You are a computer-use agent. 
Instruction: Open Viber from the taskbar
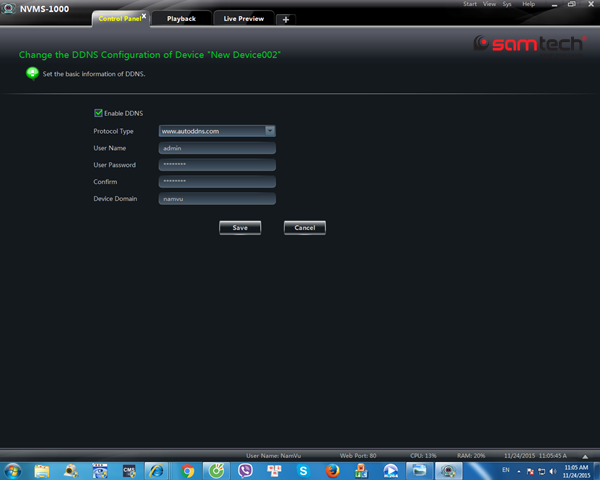(x=245, y=471)
